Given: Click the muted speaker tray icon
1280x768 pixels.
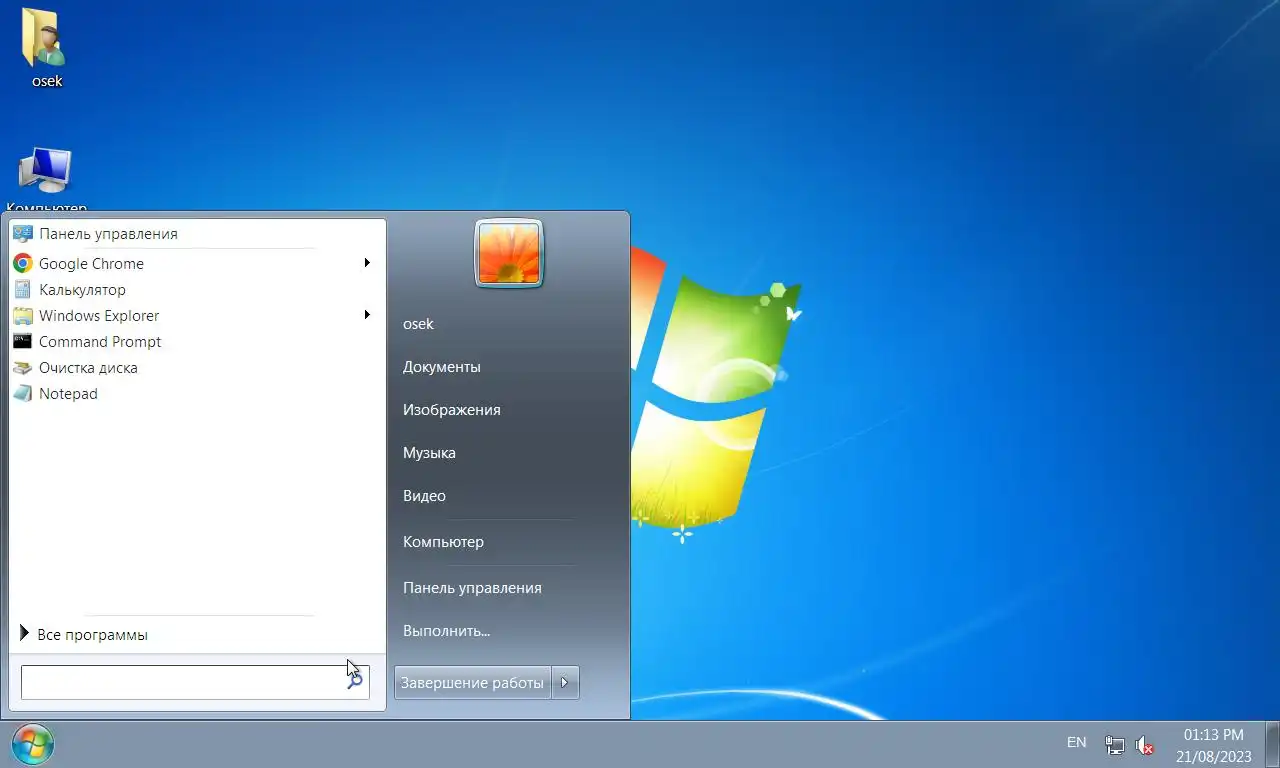Looking at the screenshot, I should [1145, 745].
